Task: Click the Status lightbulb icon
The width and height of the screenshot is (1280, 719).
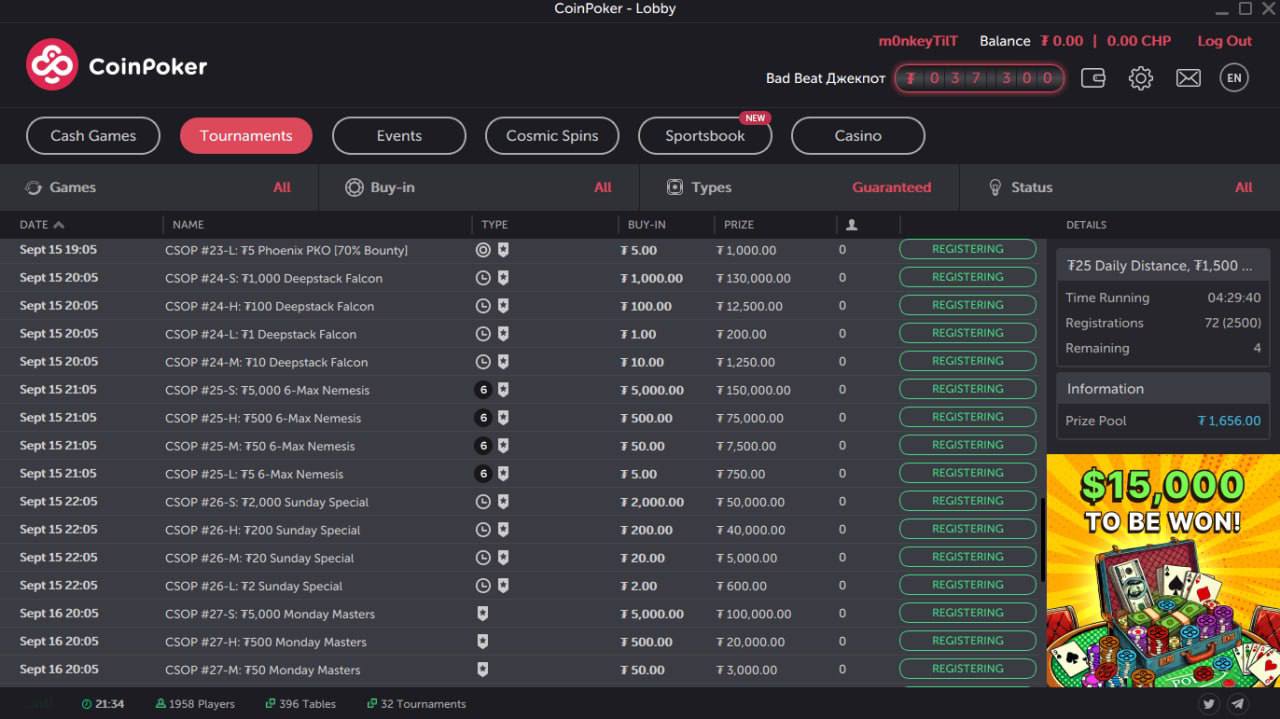Action: pos(995,187)
